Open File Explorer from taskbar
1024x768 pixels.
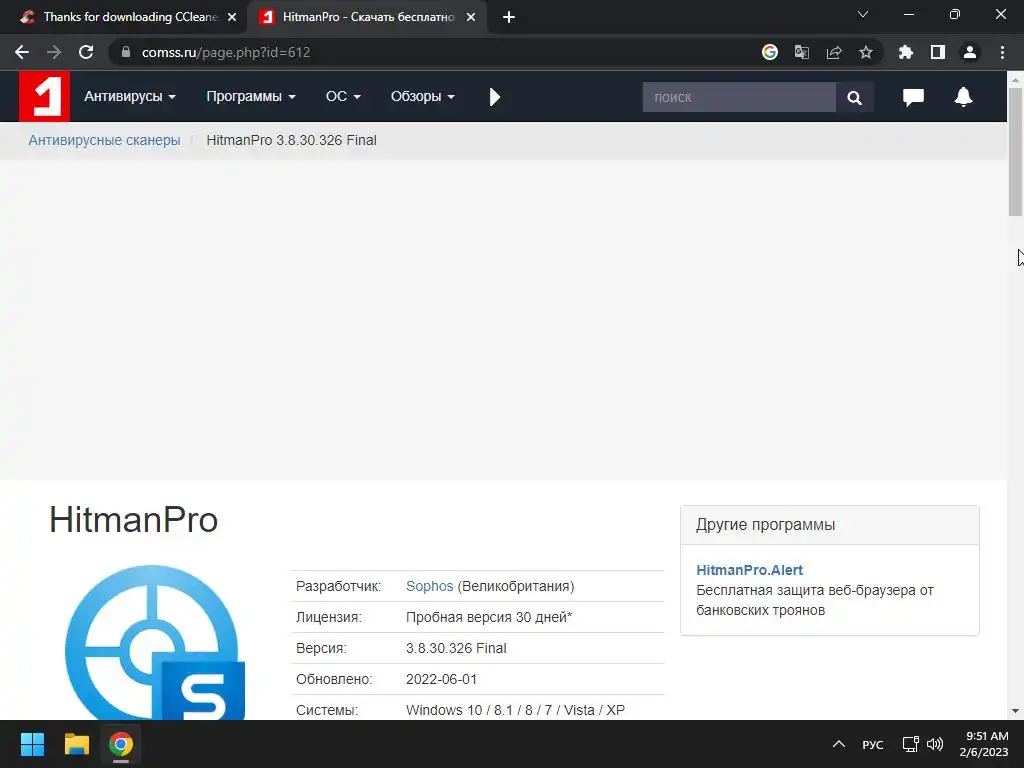[76, 744]
